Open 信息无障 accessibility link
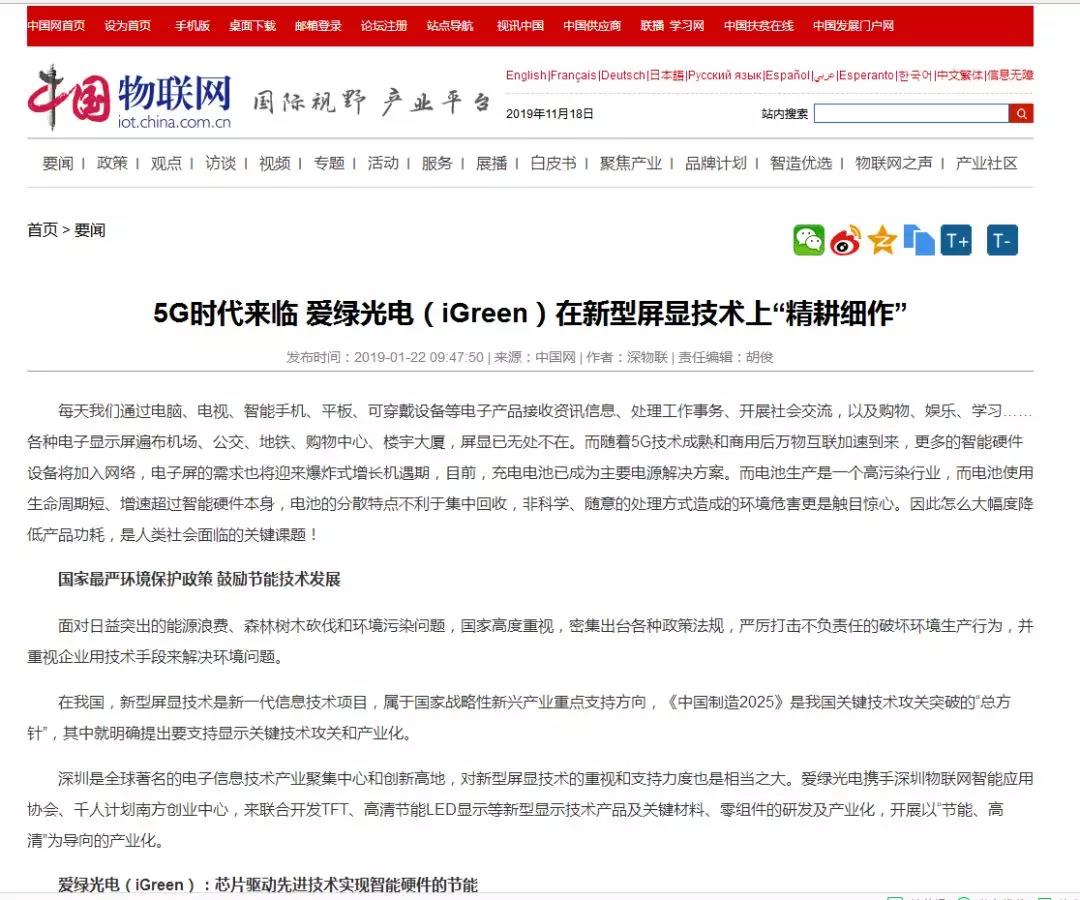 1010,75
